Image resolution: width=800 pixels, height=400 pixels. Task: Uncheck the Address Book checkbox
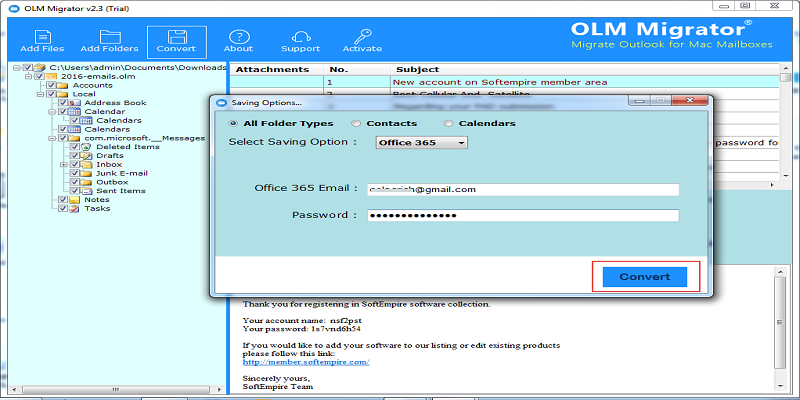63,103
